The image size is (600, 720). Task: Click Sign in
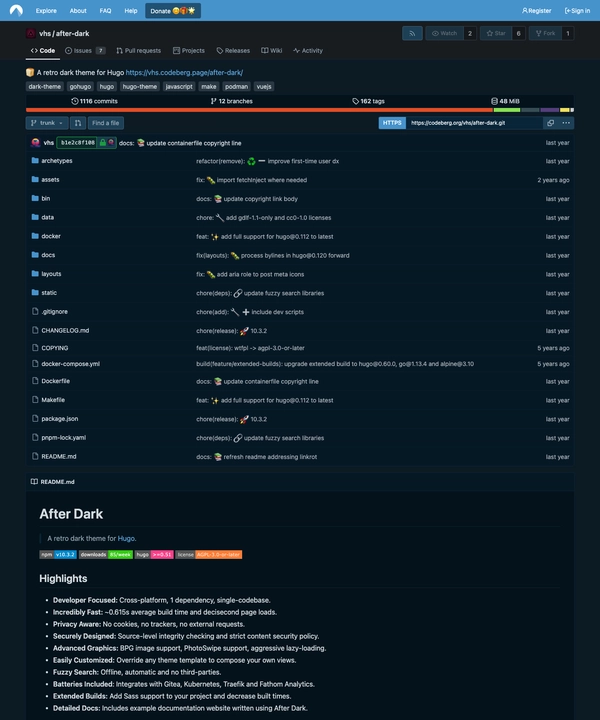coord(578,11)
